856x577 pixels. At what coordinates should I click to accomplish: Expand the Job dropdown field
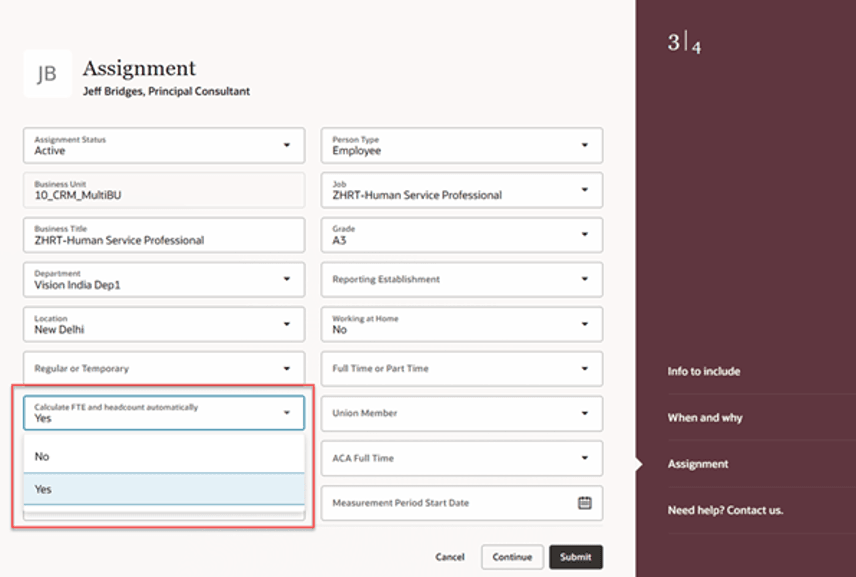462,190
